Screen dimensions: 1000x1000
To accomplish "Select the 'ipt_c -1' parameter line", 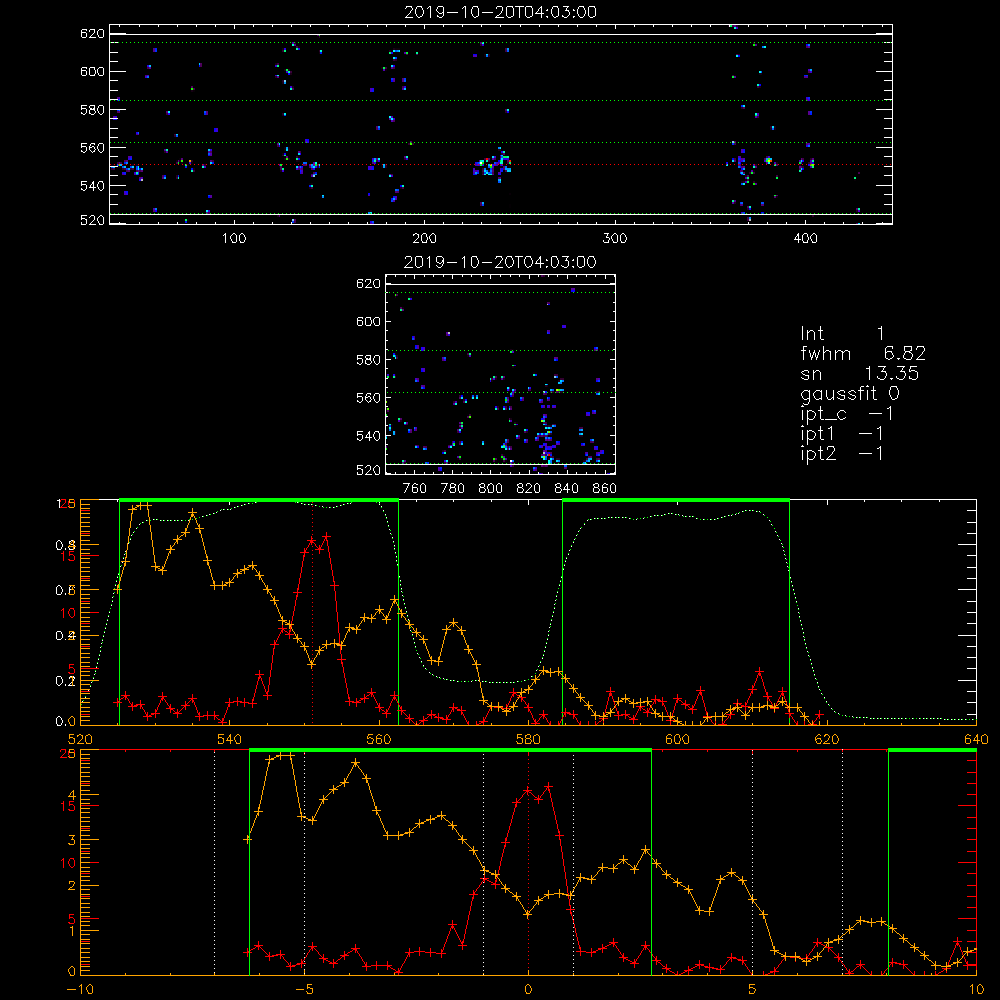I will click(848, 414).
